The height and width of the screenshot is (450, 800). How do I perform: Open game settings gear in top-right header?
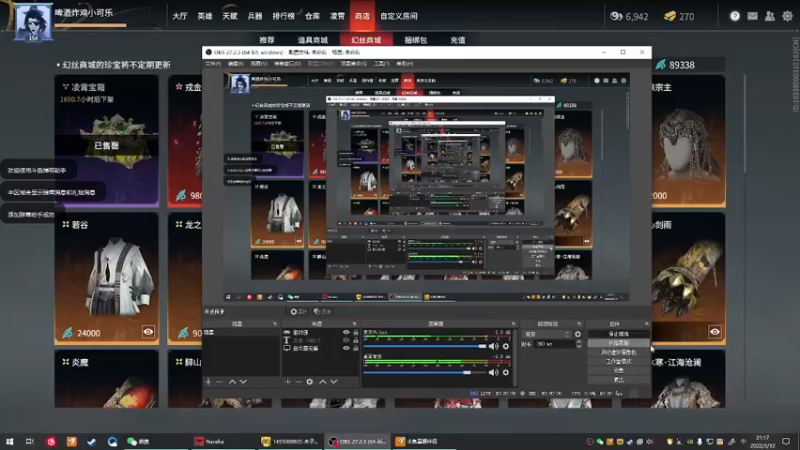click(787, 16)
